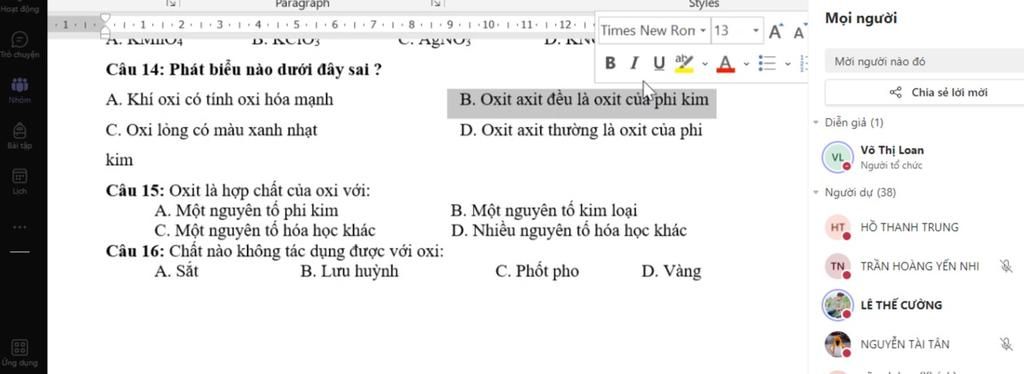Collapse the Diễn giả (1) section

coord(816,122)
